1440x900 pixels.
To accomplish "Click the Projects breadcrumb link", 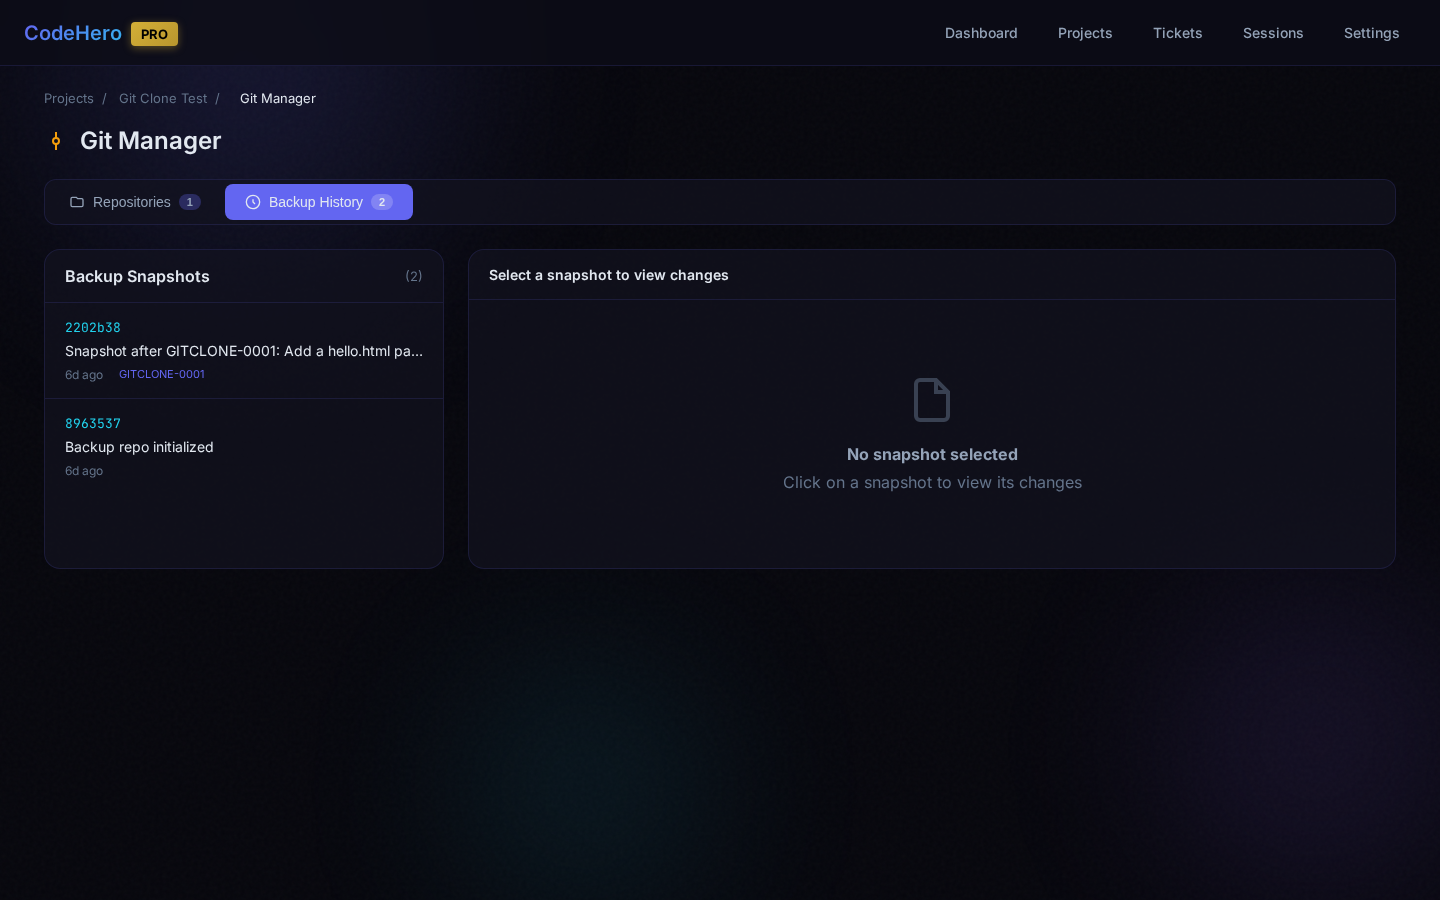I will point(69,98).
